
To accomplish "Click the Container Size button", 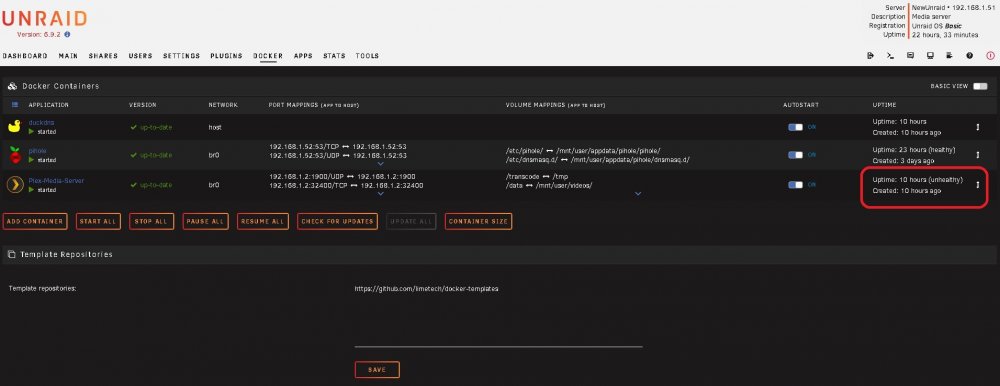I will click(478, 221).
